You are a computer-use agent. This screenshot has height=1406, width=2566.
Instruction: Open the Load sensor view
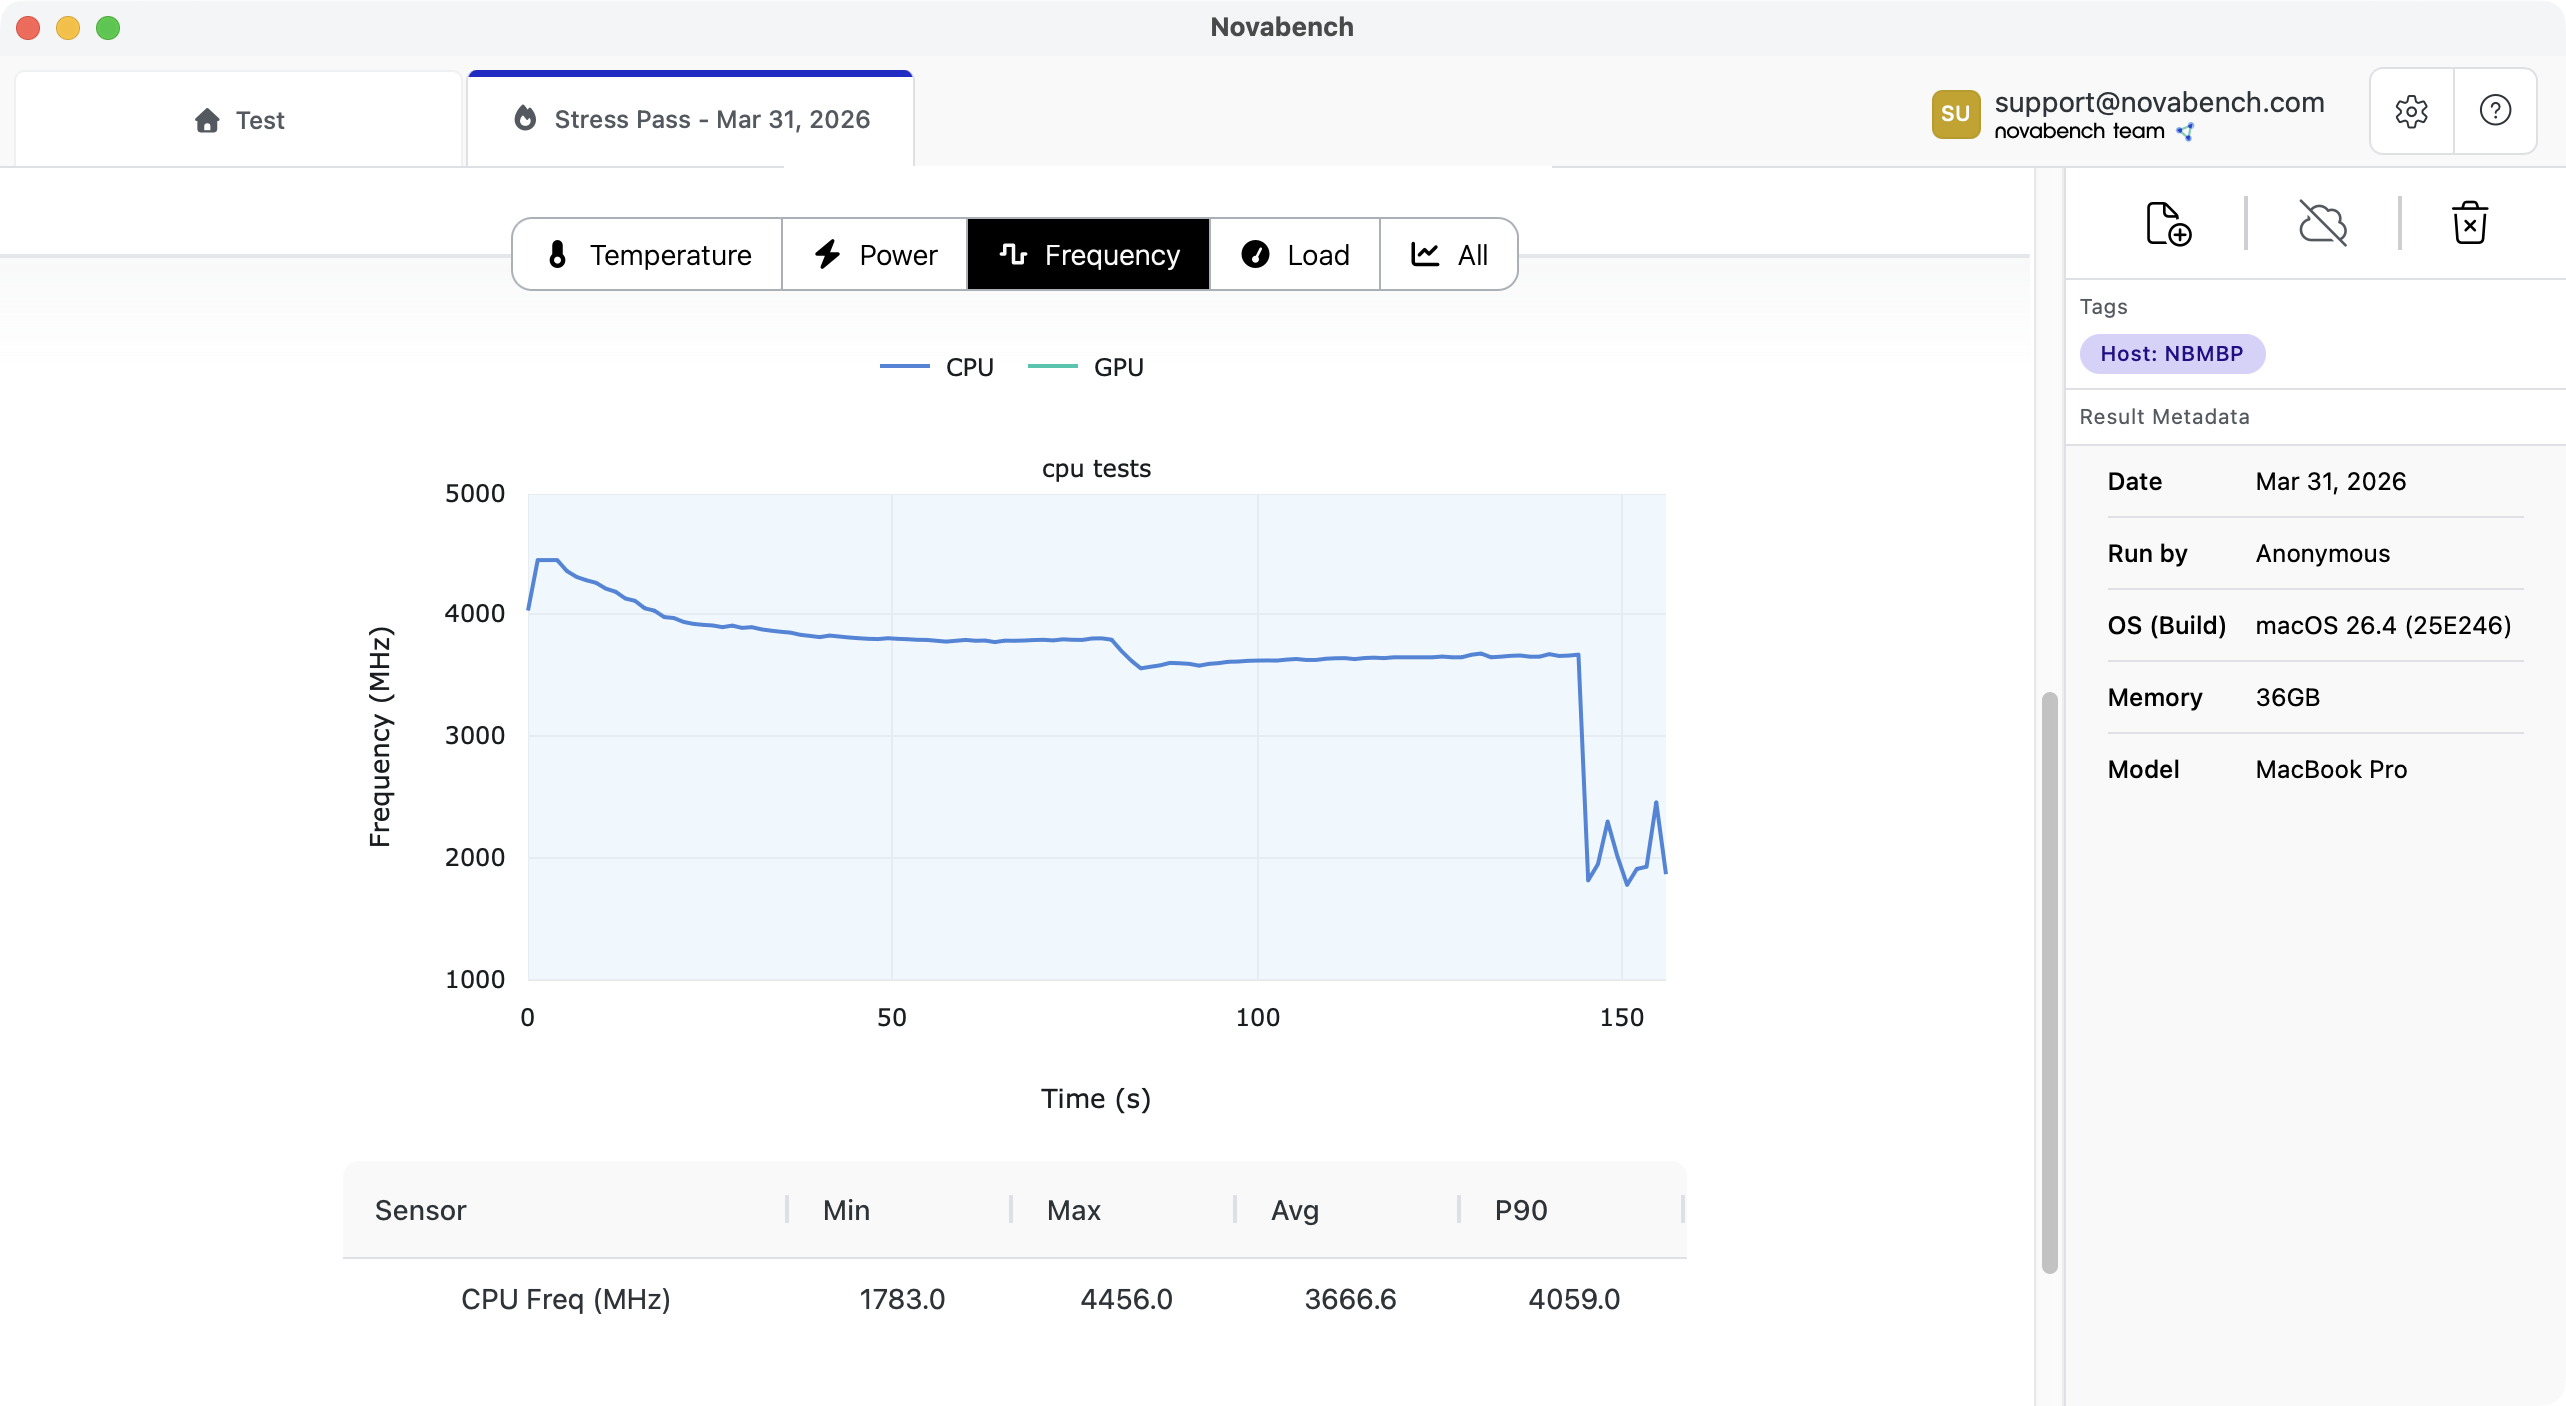tap(1294, 254)
